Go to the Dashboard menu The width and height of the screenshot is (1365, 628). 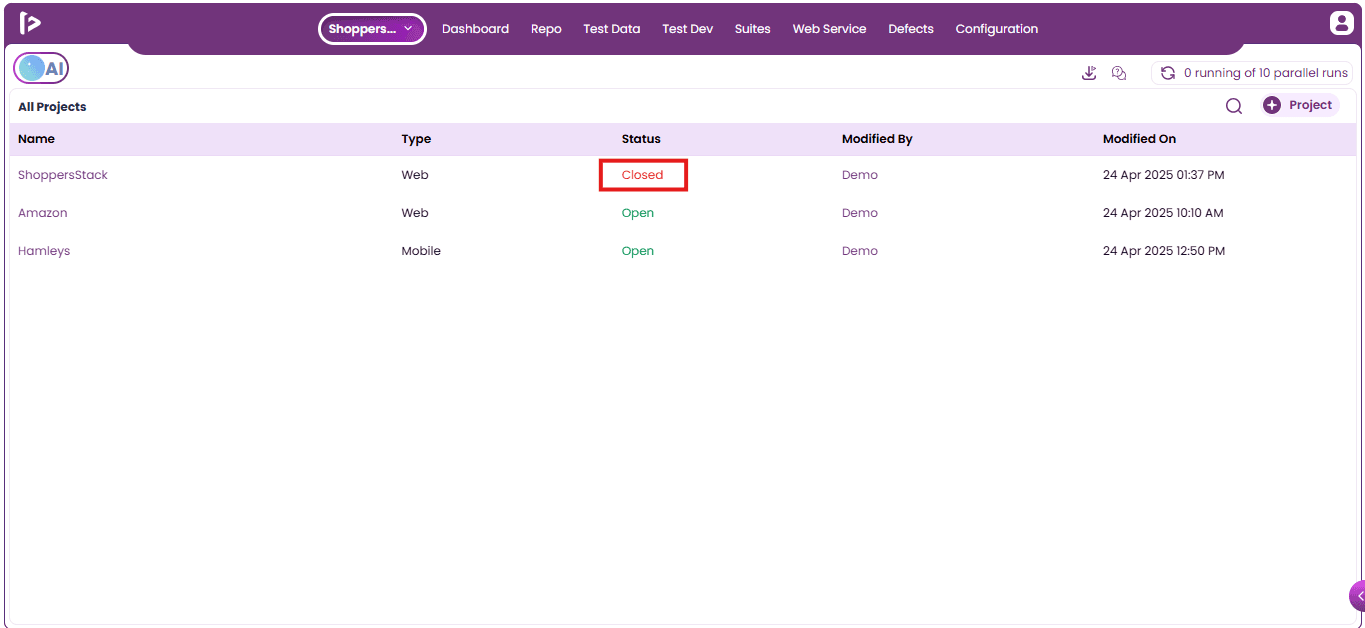click(475, 29)
